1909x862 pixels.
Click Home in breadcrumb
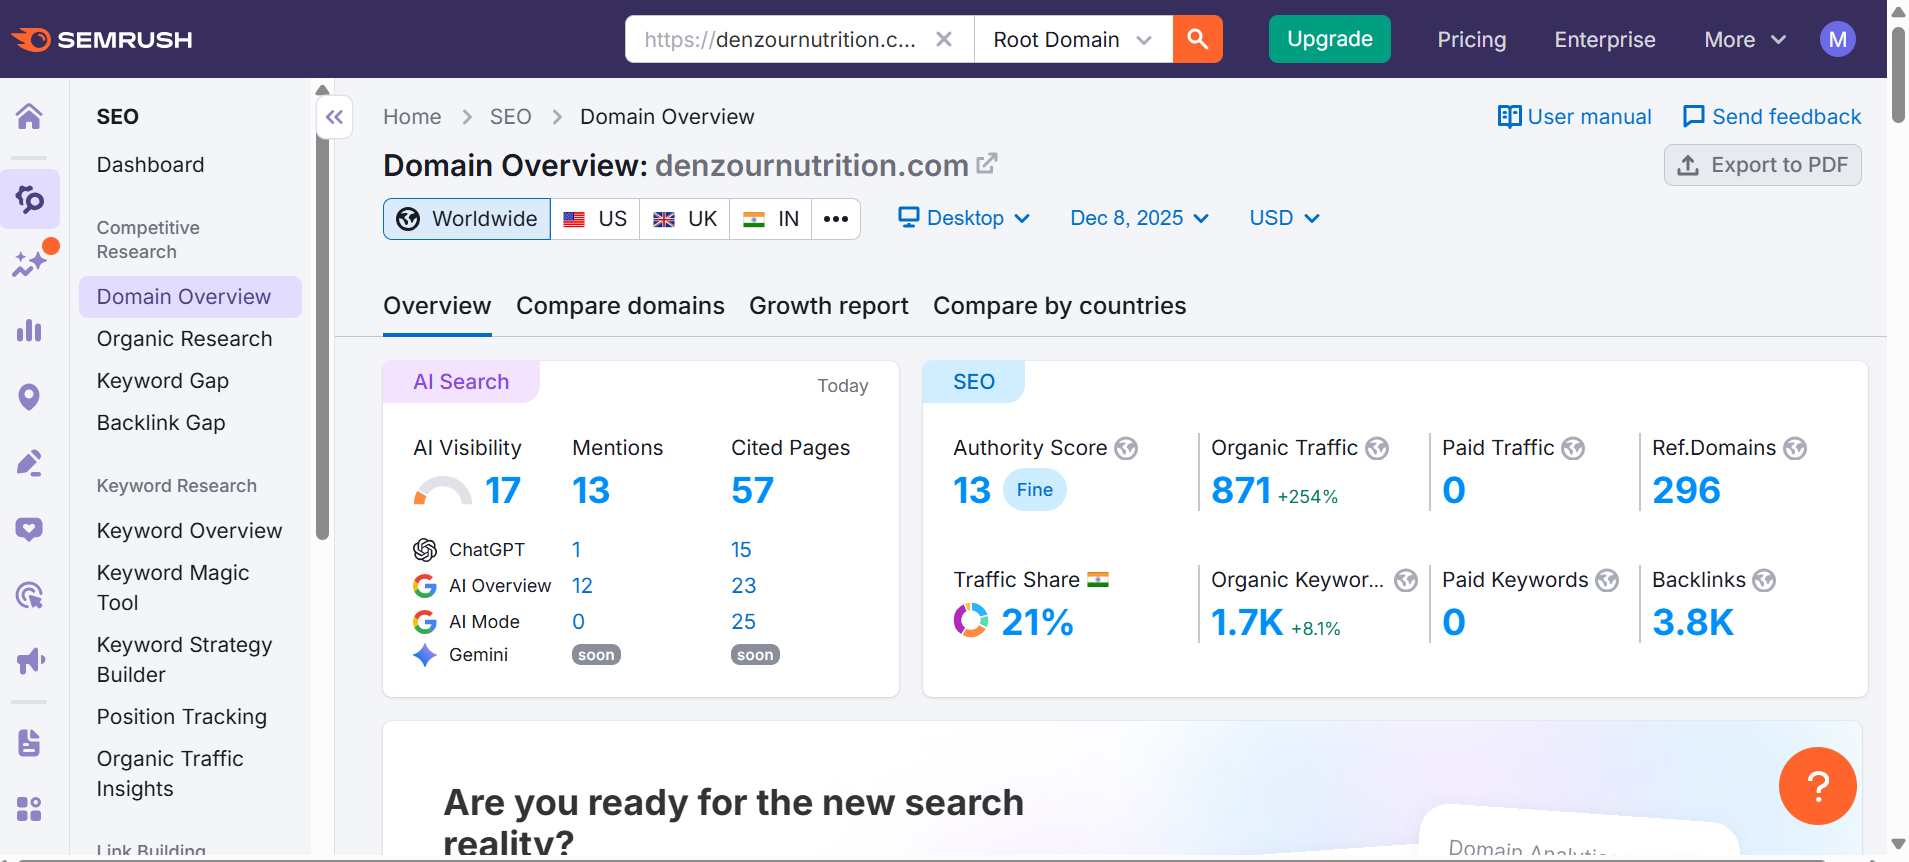point(412,117)
